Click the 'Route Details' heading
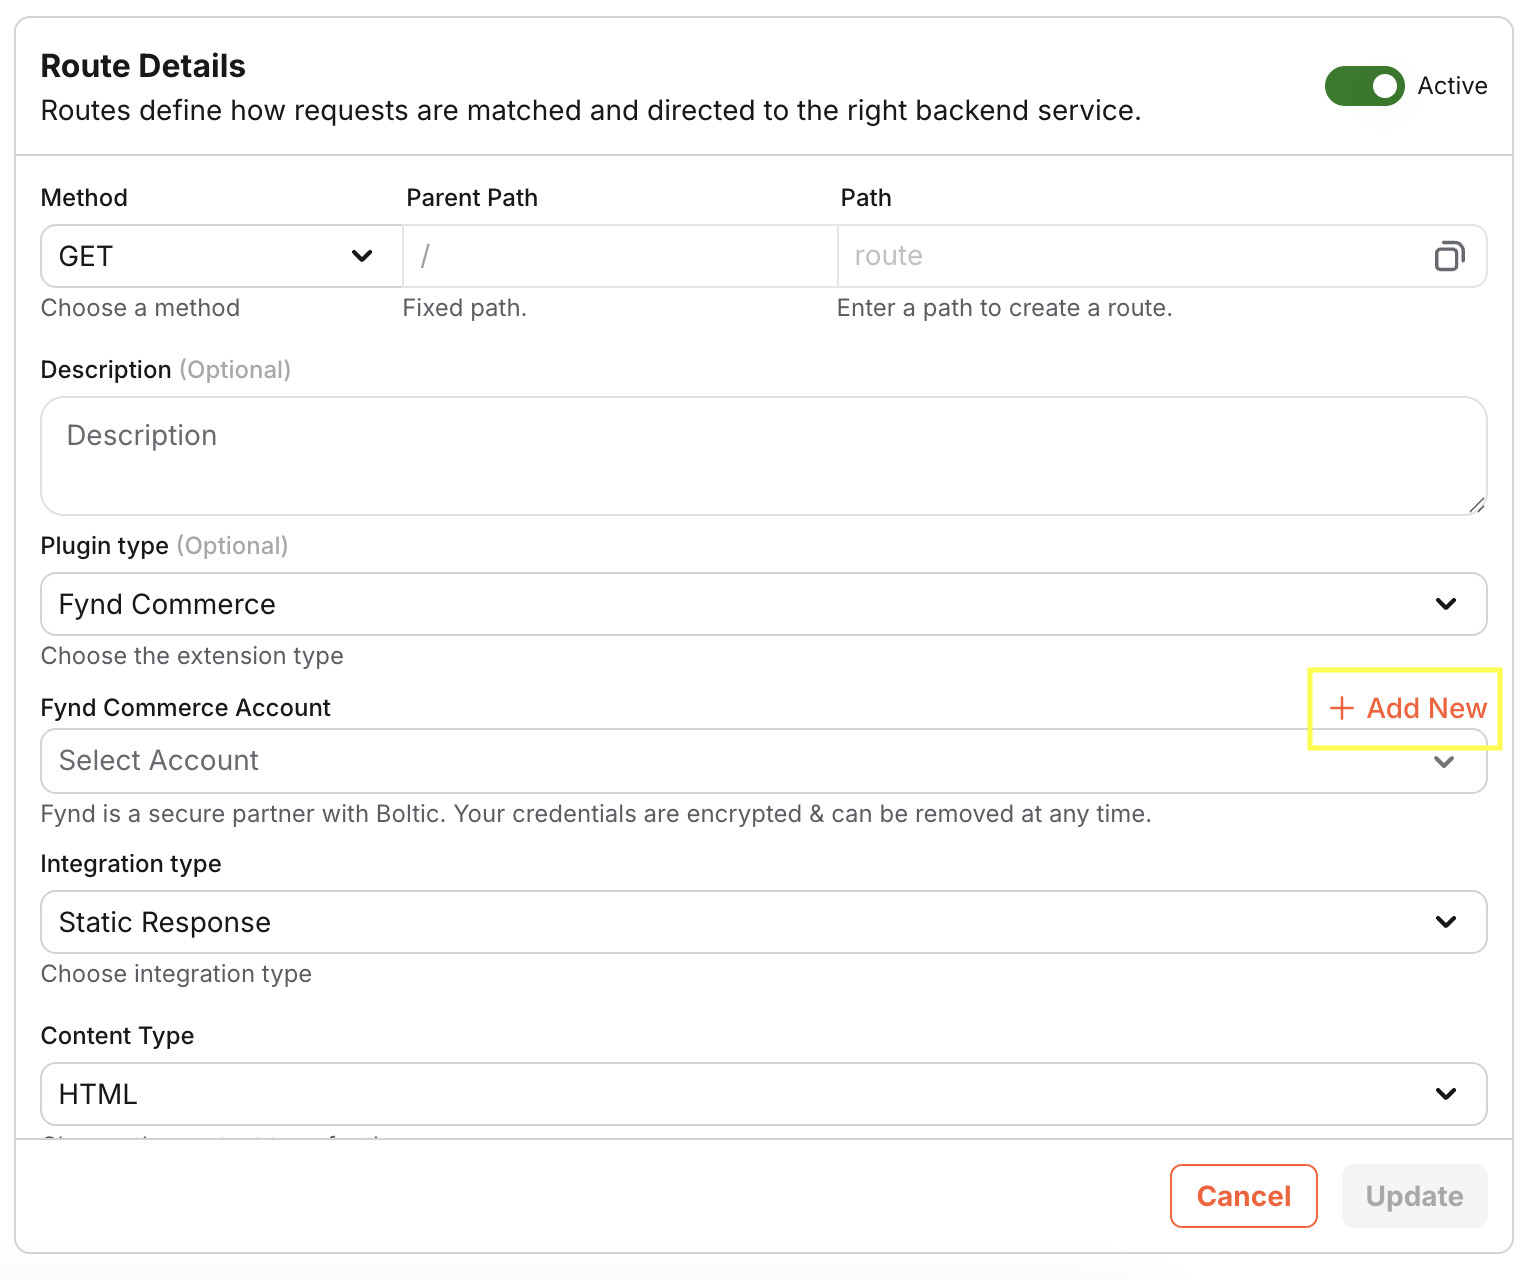Viewport: 1534px width, 1280px height. click(x=143, y=66)
